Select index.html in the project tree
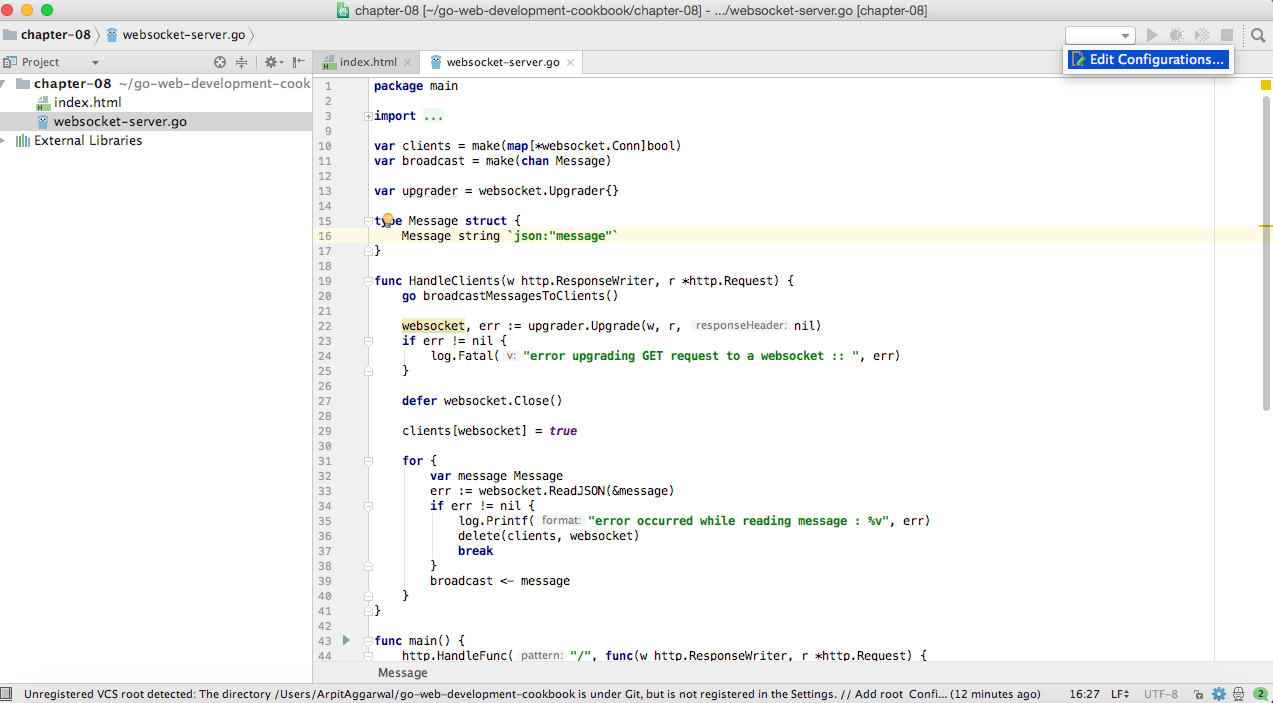Image resolution: width=1273 pixels, height=703 pixels. 88,103
